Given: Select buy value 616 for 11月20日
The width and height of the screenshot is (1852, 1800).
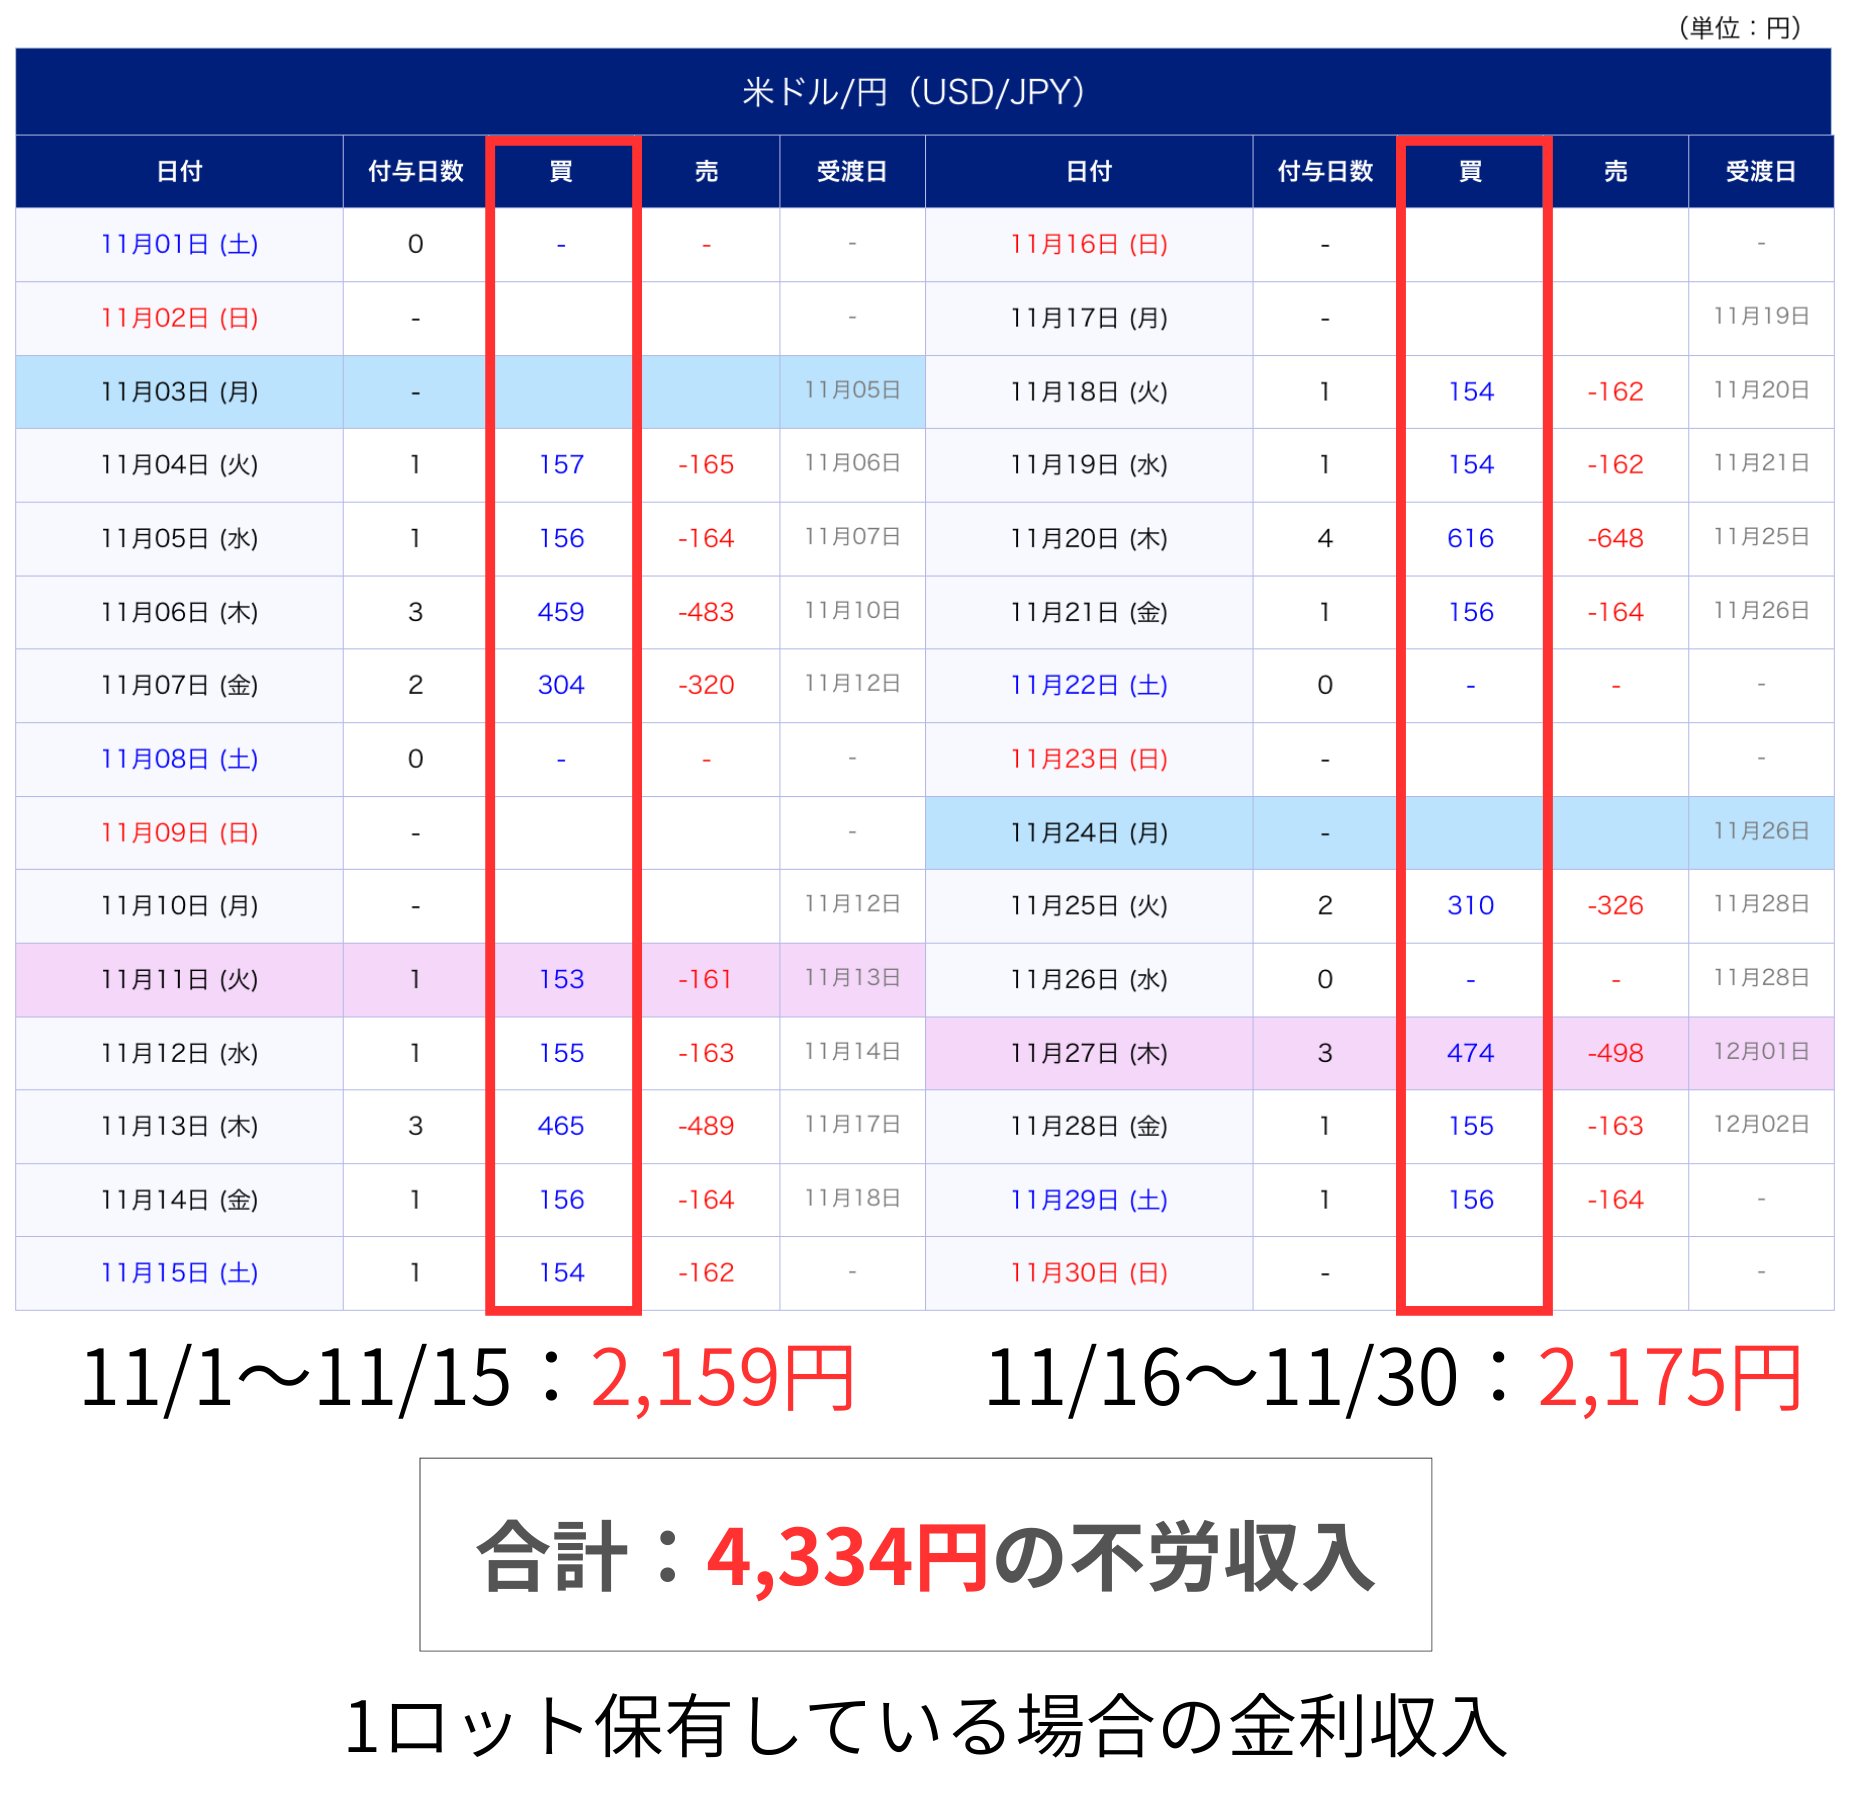Looking at the screenshot, I should [1470, 539].
